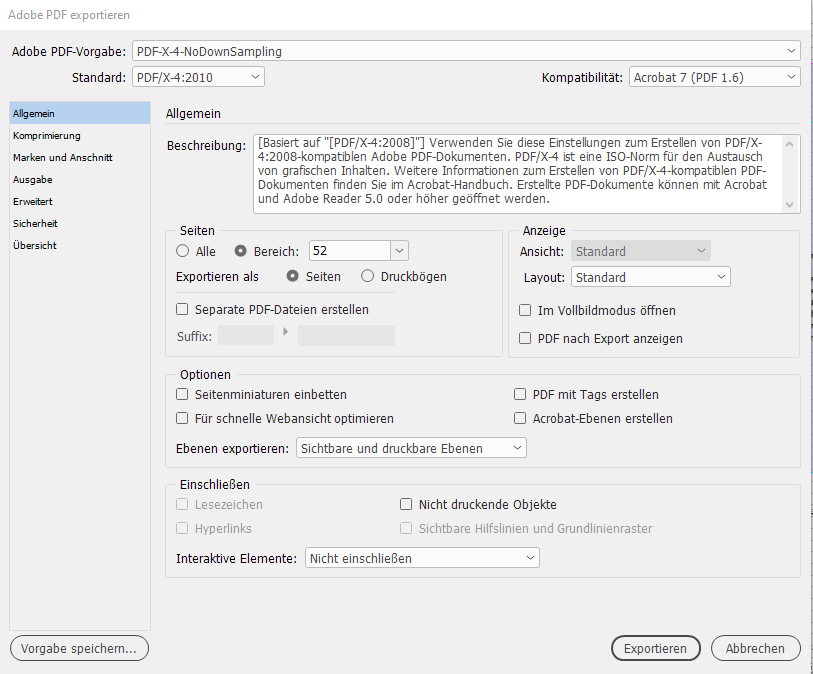Uncheck Nicht druckende Objekte
Viewport: 813px width, 674px height.
(x=406, y=504)
